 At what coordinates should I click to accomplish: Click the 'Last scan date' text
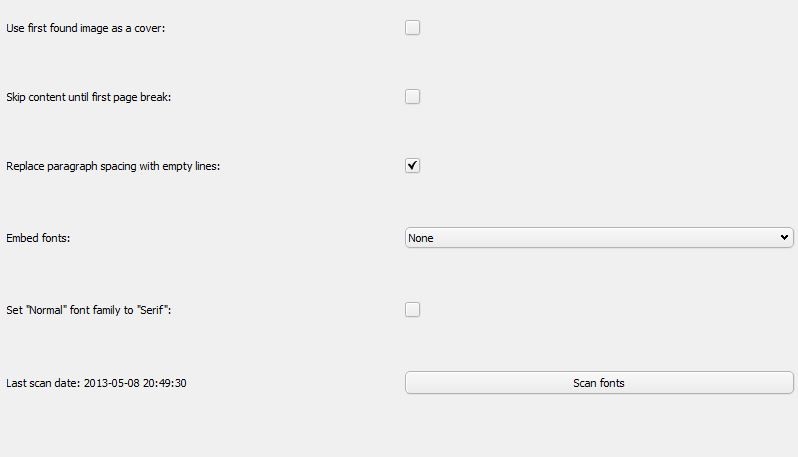click(96, 383)
